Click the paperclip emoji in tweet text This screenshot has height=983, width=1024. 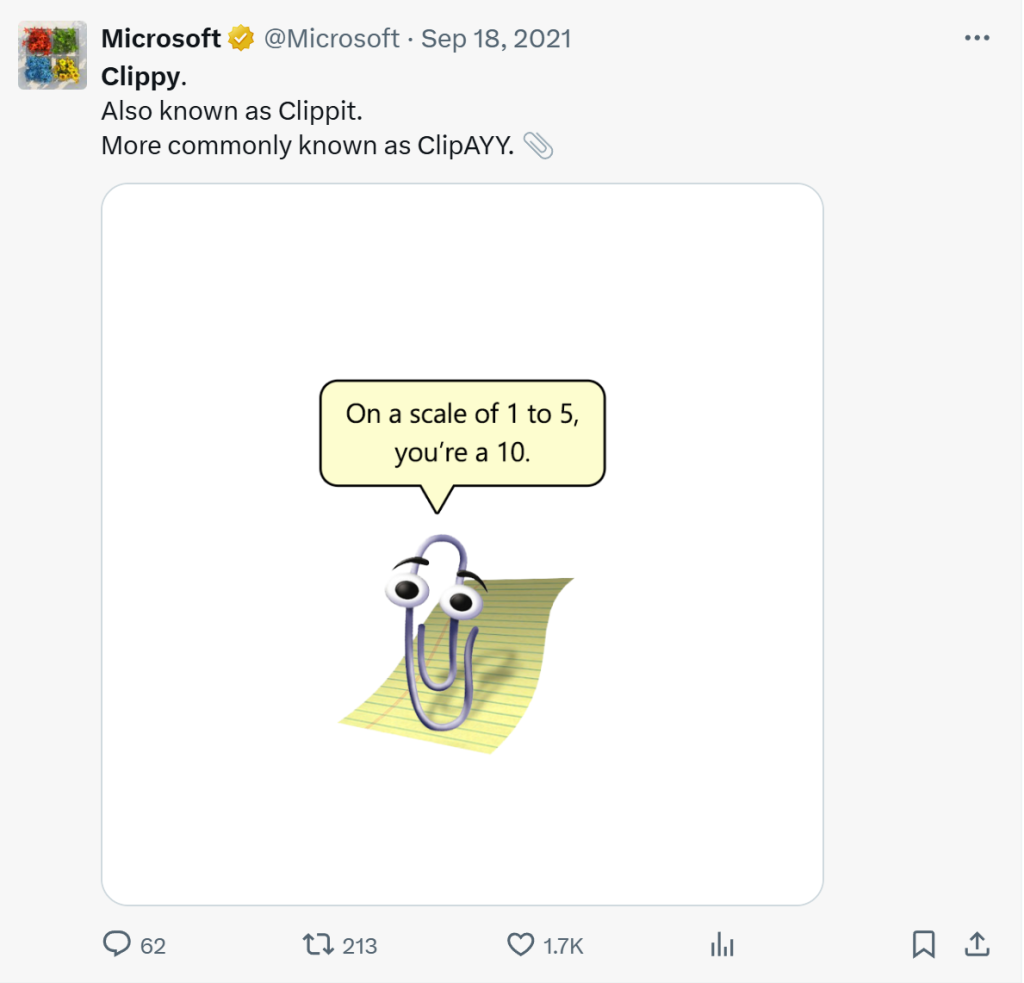tap(538, 146)
